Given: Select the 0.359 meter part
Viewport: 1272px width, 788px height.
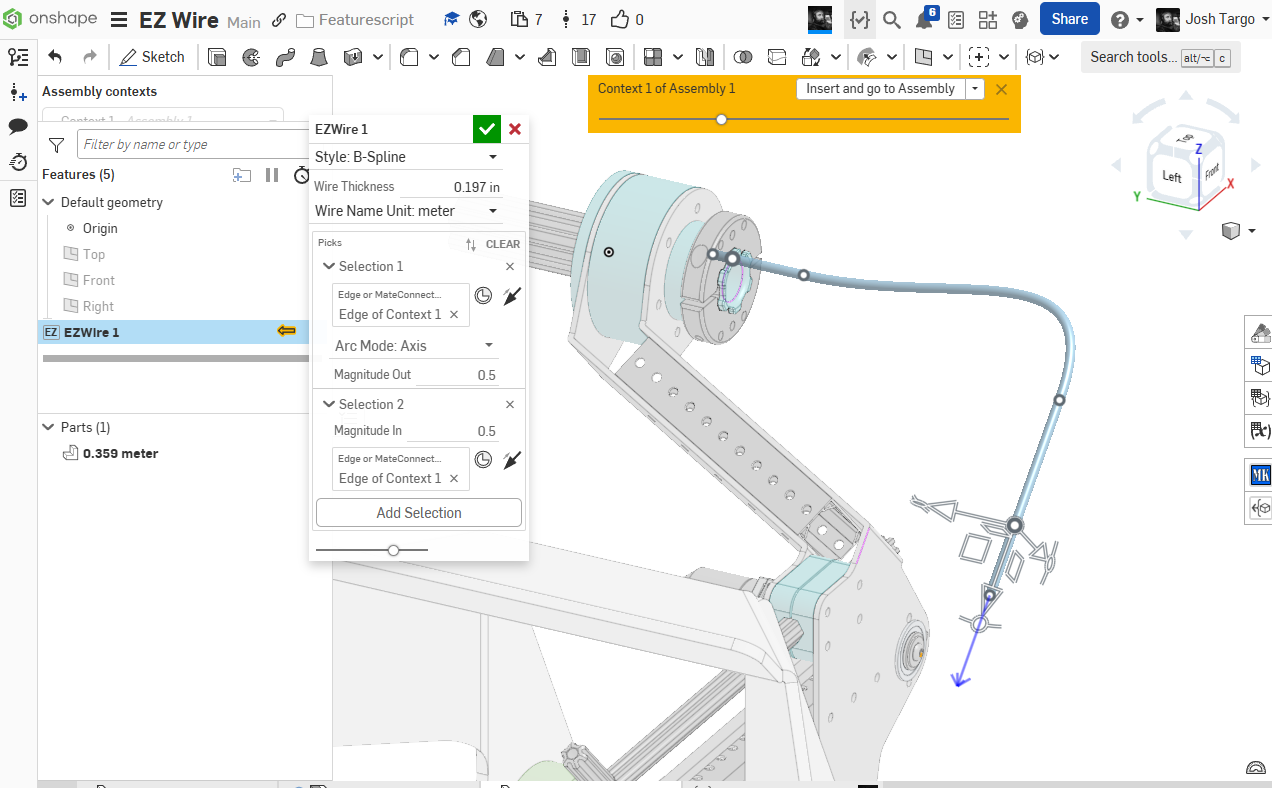Looking at the screenshot, I should pyautogui.click(x=120, y=453).
